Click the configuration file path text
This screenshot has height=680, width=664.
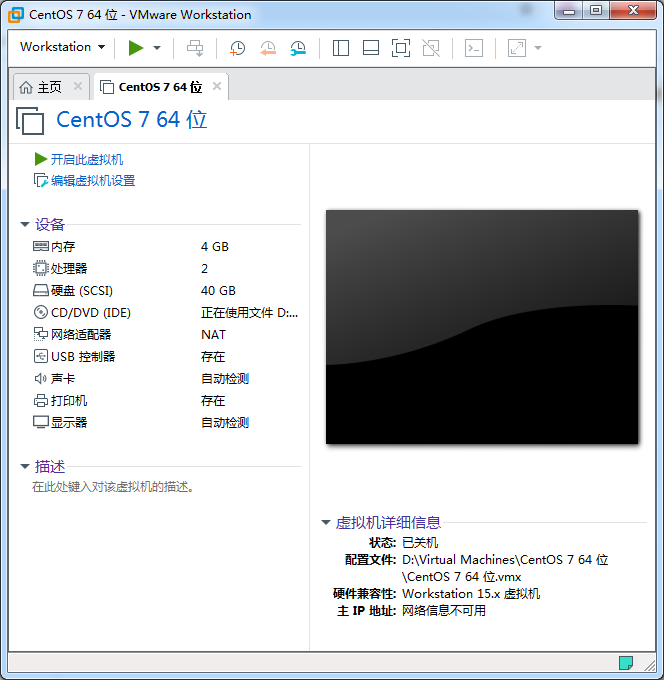(505, 568)
